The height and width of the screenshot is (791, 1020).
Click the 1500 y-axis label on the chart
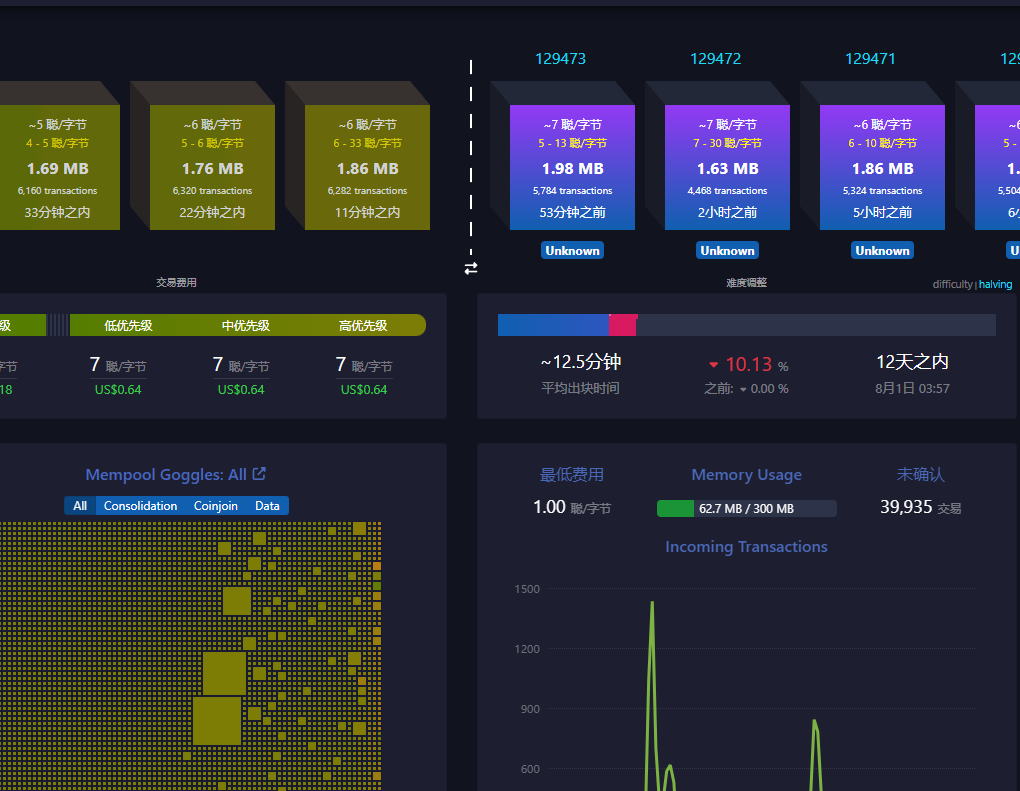click(x=527, y=589)
